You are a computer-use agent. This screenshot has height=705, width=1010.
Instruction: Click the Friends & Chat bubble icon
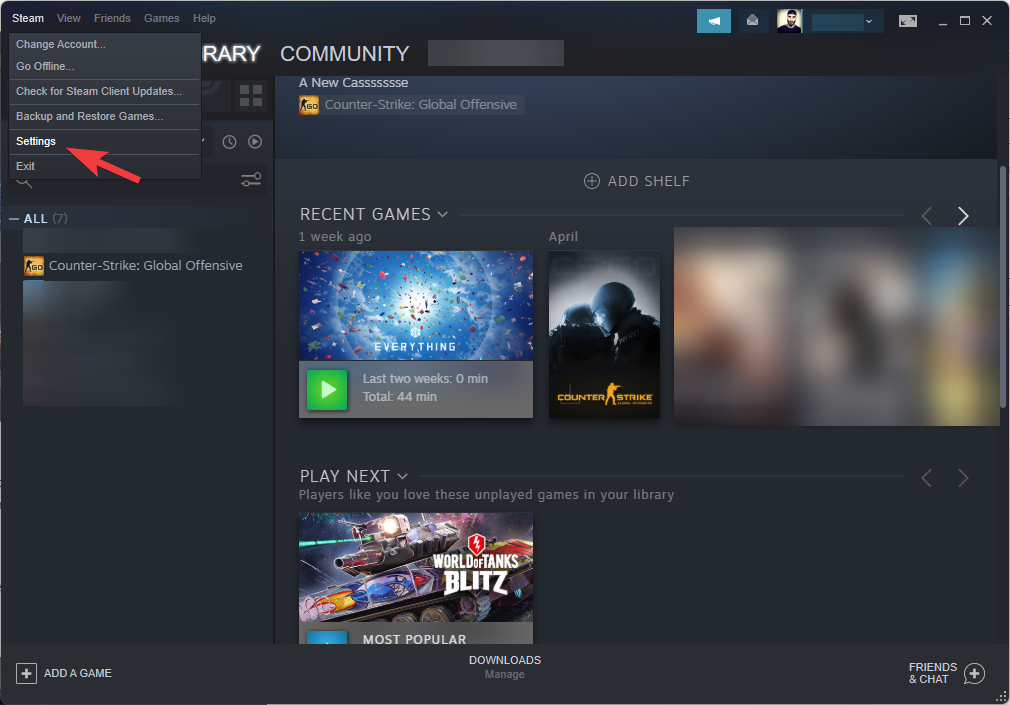pos(974,674)
